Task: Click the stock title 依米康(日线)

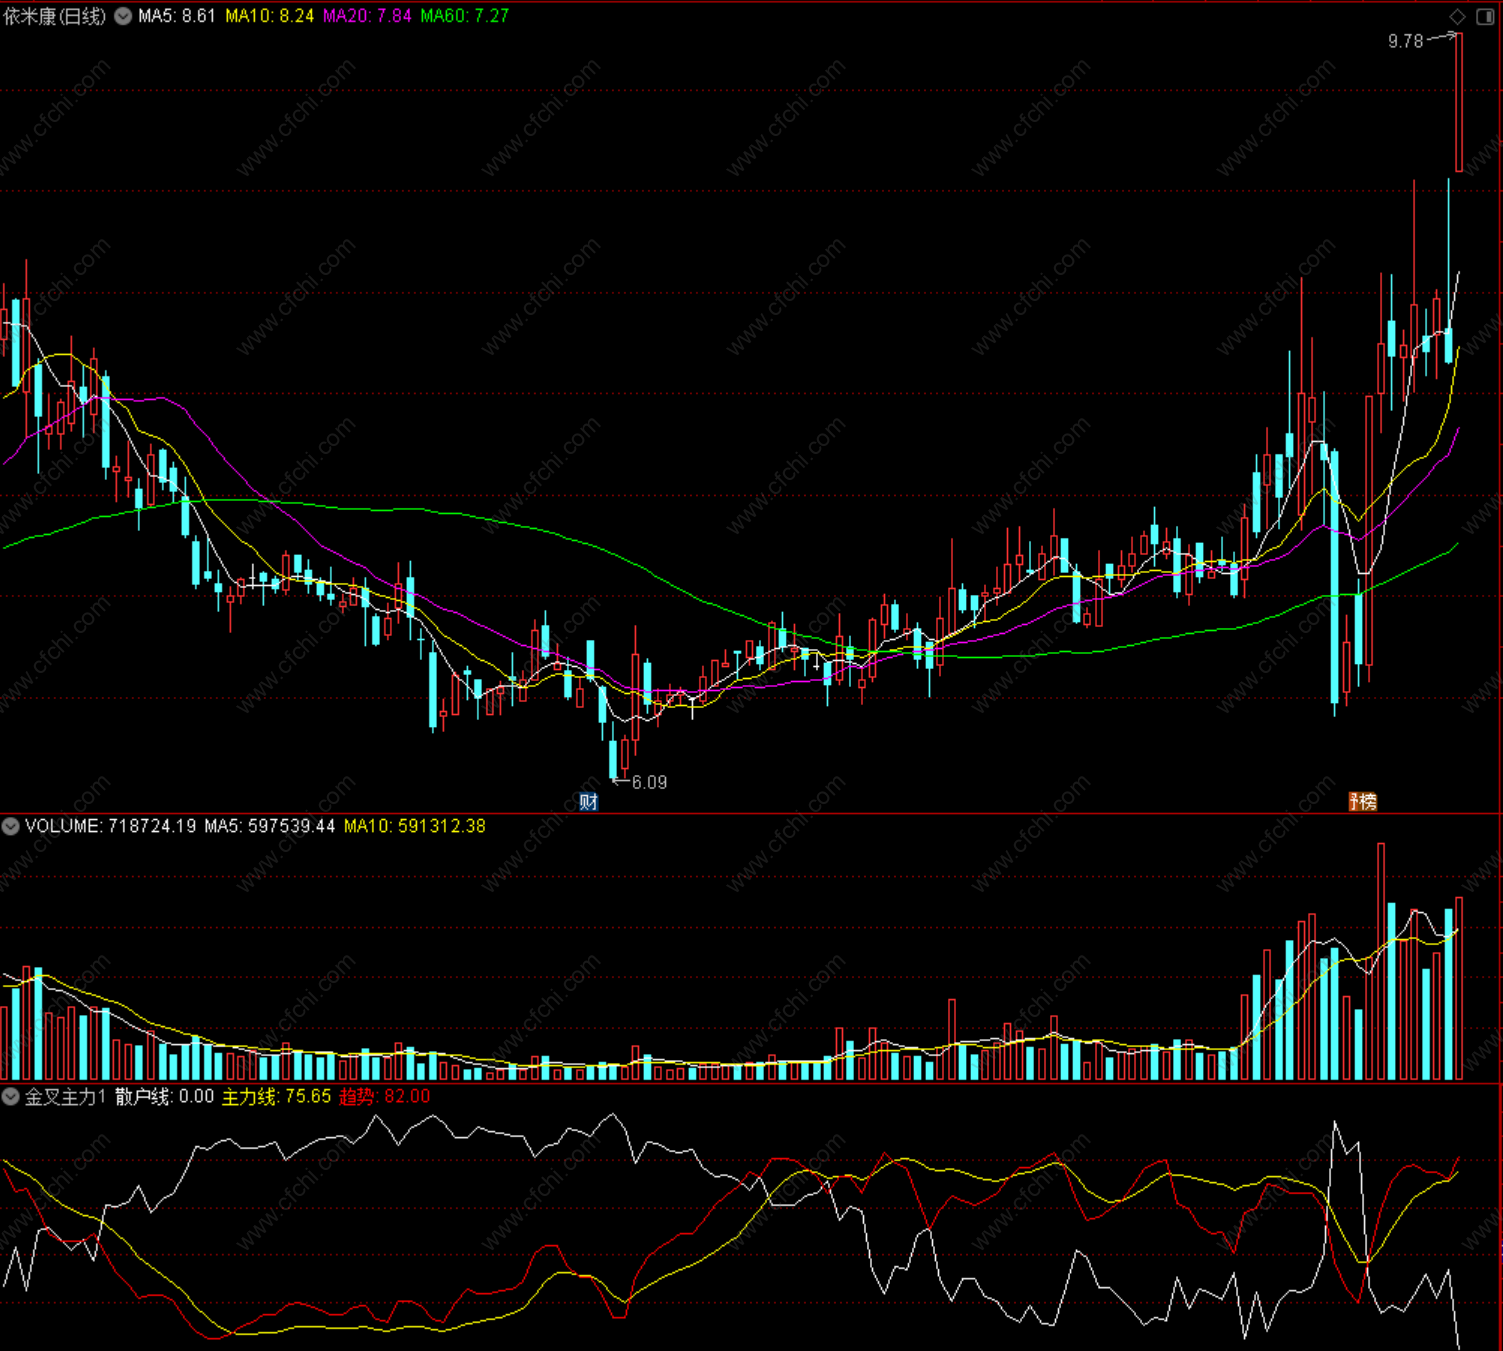Action: tap(55, 16)
